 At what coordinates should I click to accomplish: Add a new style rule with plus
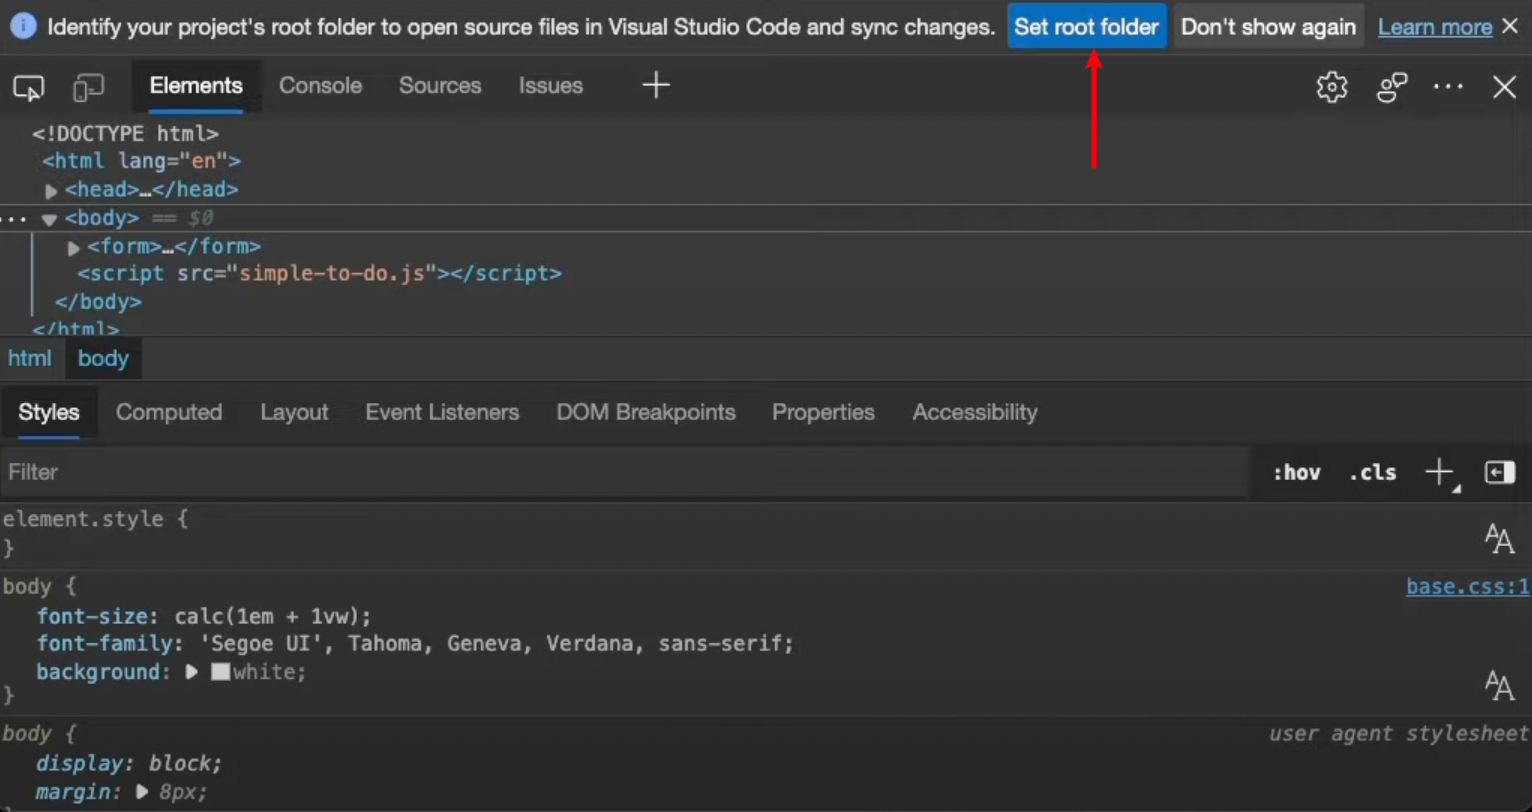(1440, 473)
